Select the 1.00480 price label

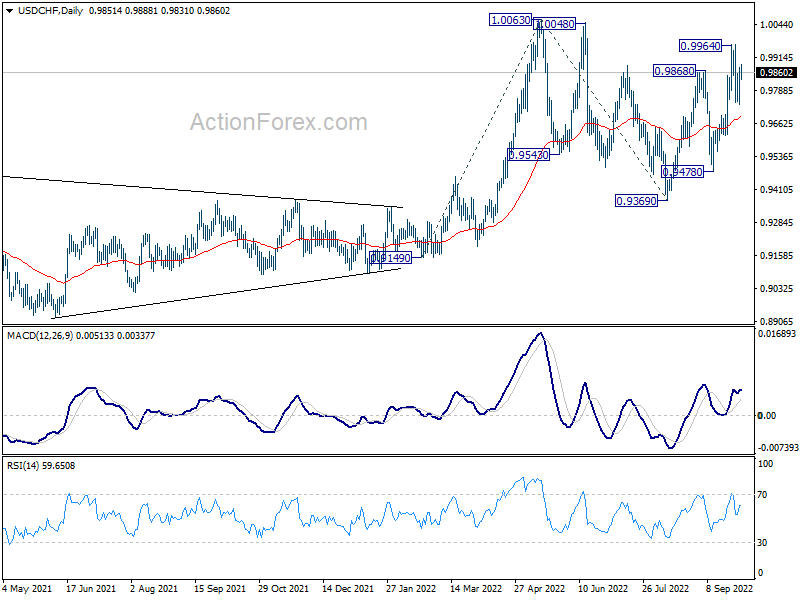[x=555, y=24]
